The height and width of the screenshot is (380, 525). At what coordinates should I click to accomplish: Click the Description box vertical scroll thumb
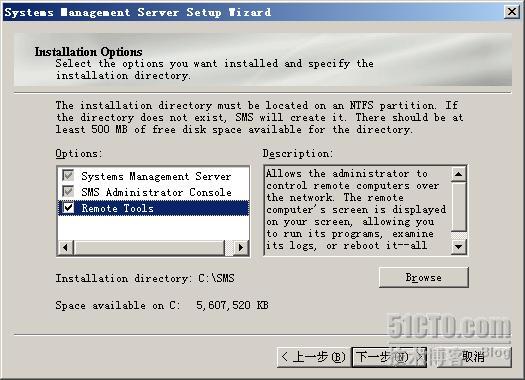[x=458, y=207]
